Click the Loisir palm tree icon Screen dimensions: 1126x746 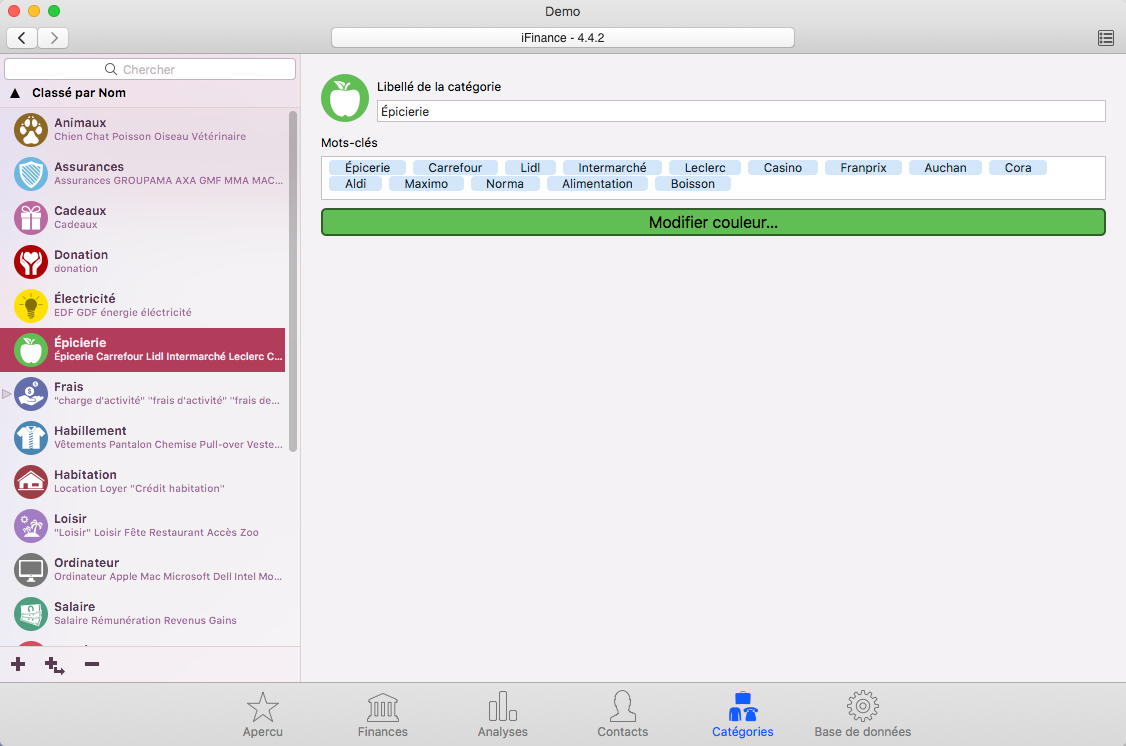point(31,526)
